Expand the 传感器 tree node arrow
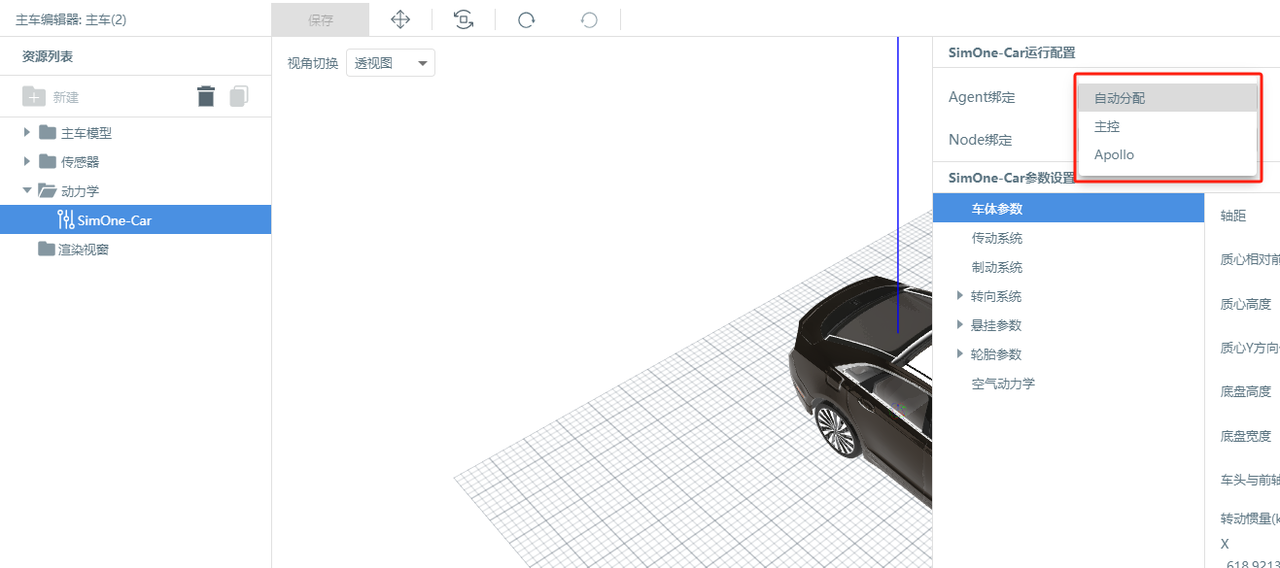Viewport: 1280px width, 568px height. click(x=27, y=161)
